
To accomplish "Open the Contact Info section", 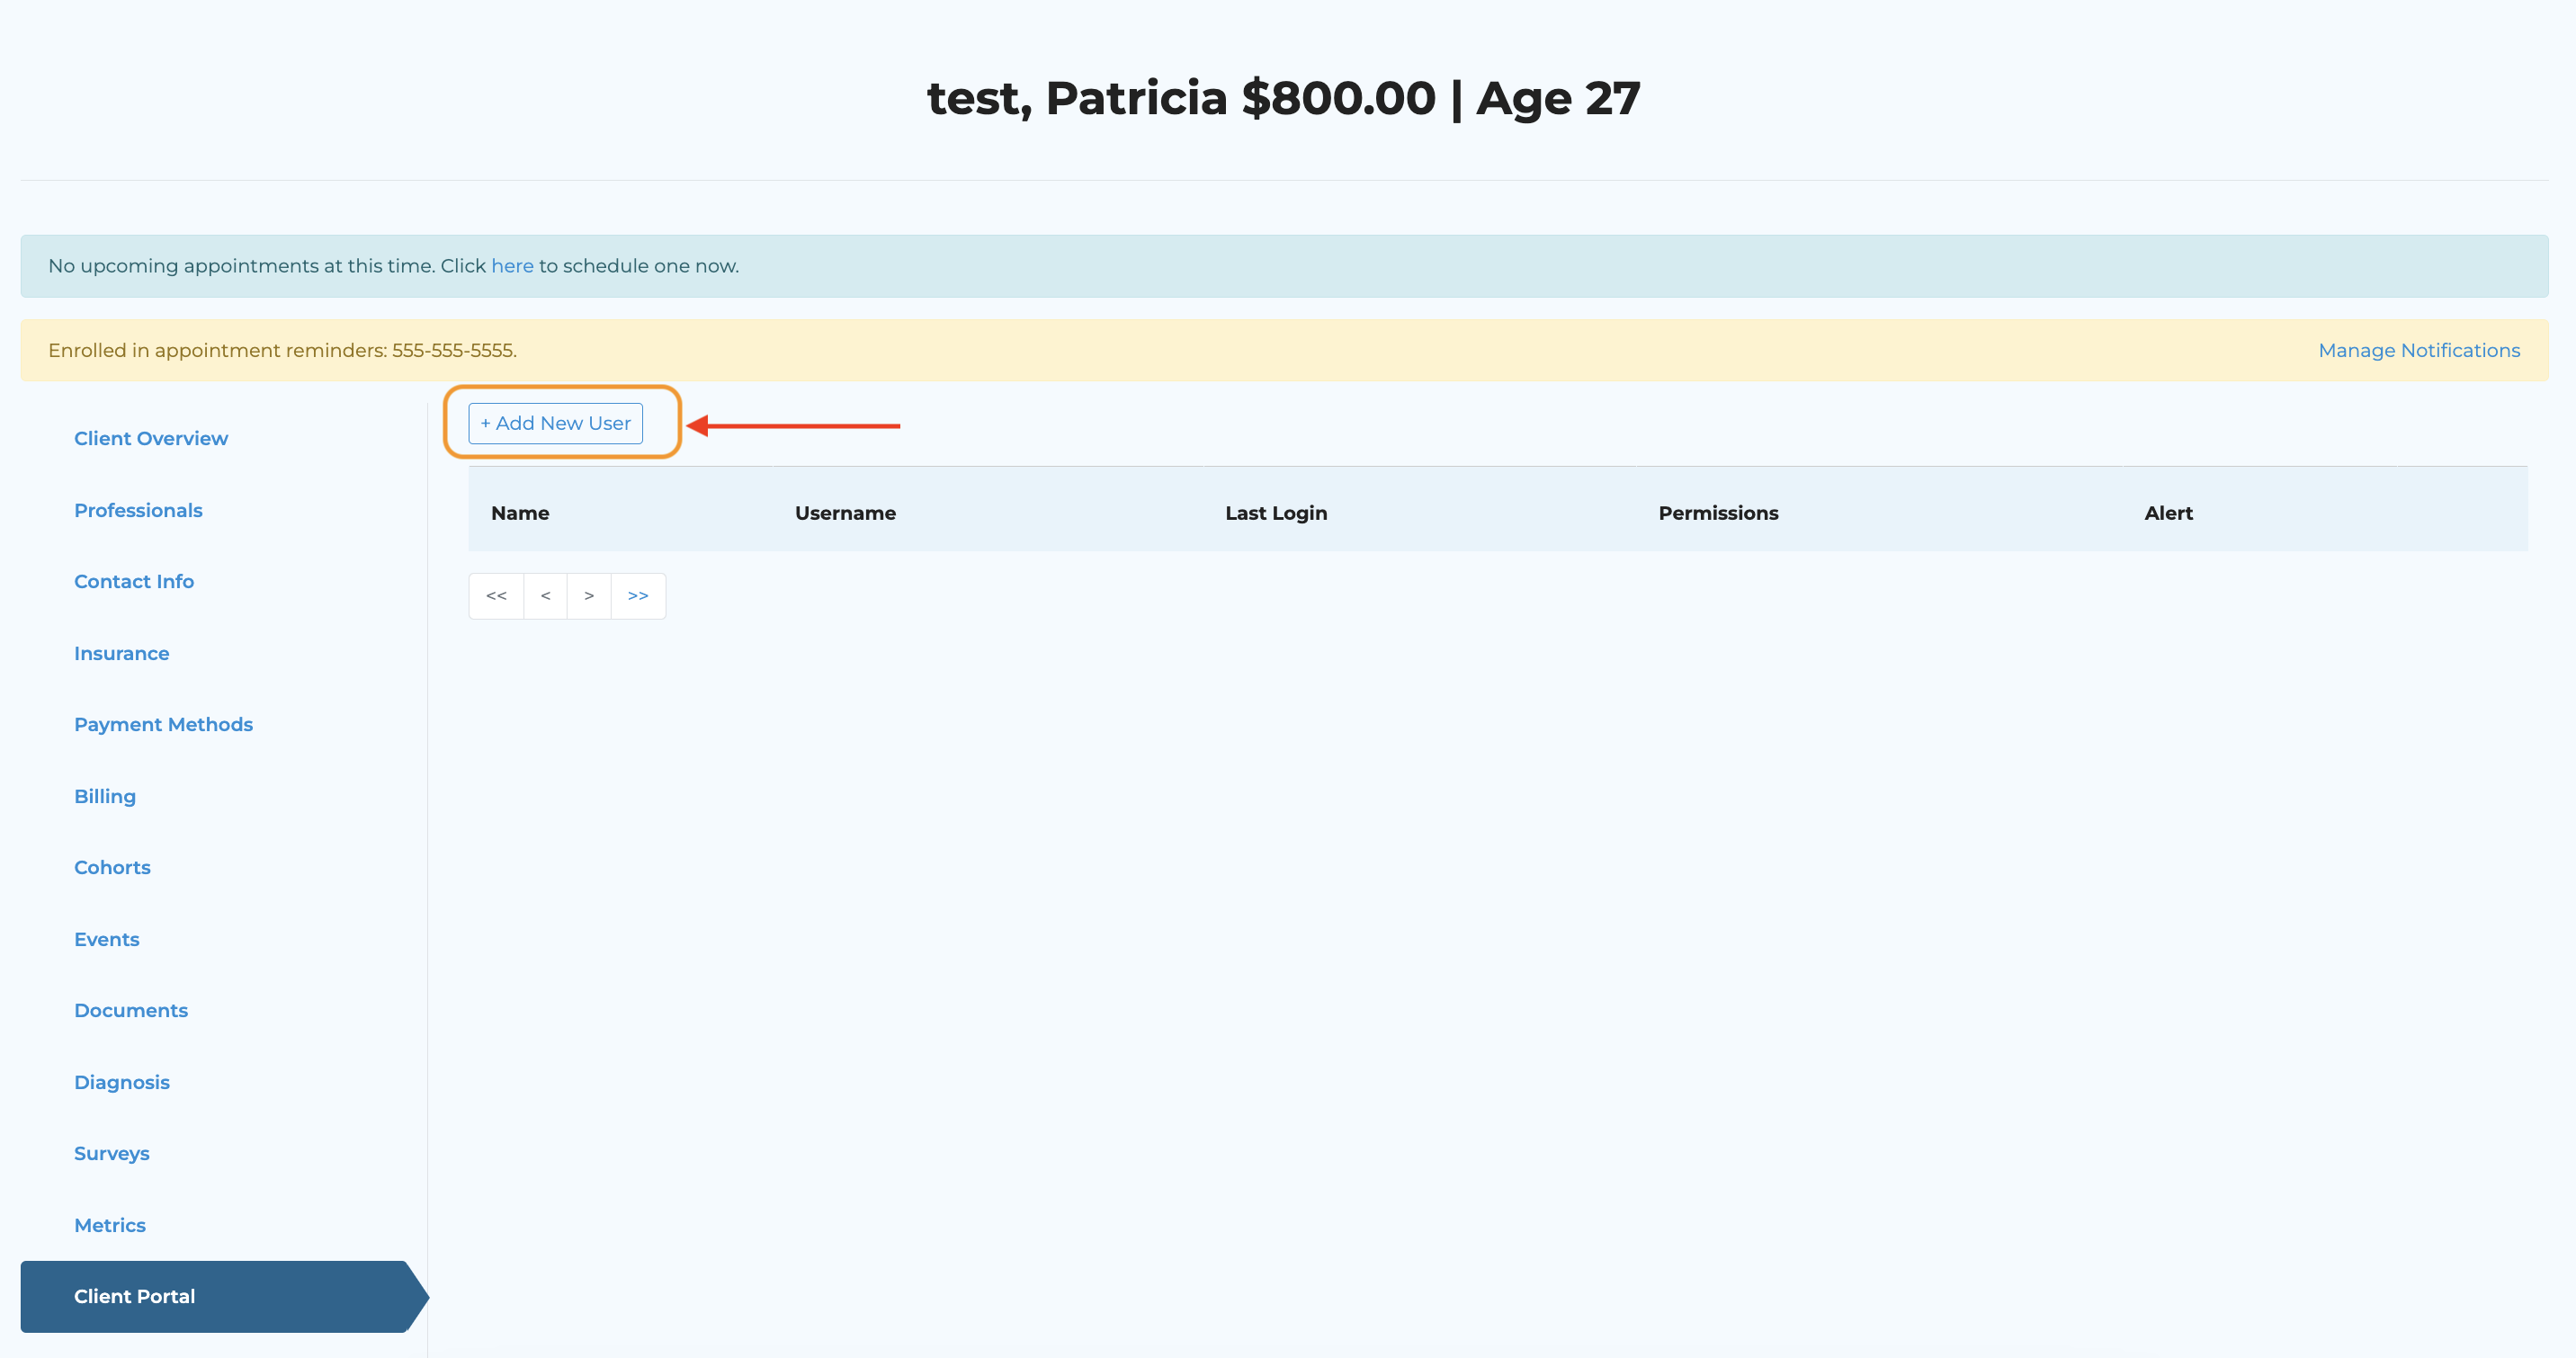I will 134,581.
